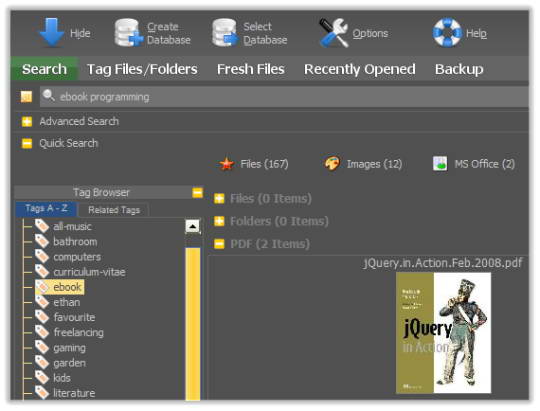Image resolution: width=540 pixels, height=411 pixels.
Task: Select jQuery.in.Action.Feb.2008.pdf file name
Action: [x=443, y=263]
